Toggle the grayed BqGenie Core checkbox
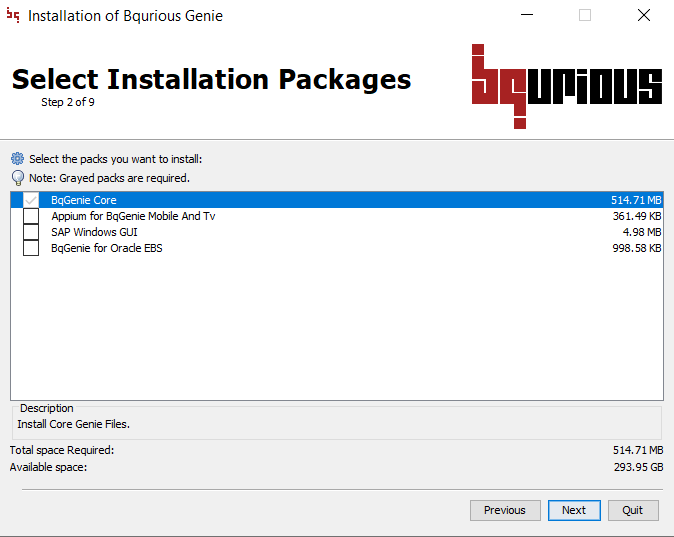 (x=31, y=200)
